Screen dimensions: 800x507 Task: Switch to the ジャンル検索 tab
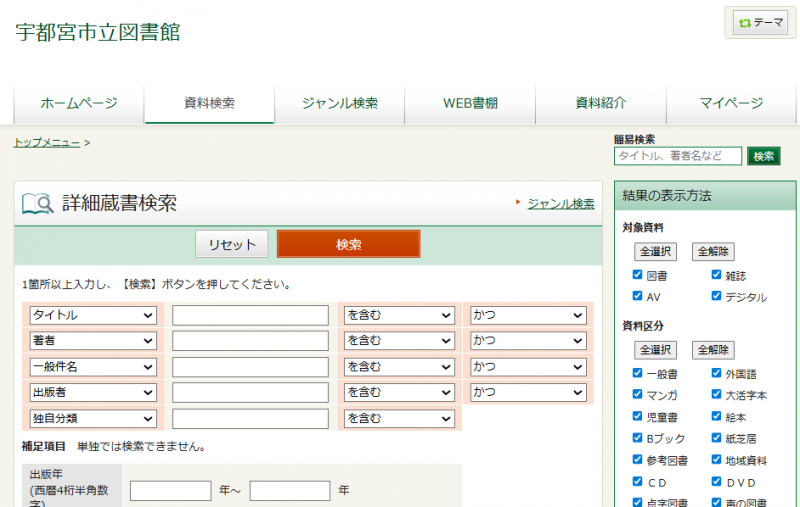point(340,103)
